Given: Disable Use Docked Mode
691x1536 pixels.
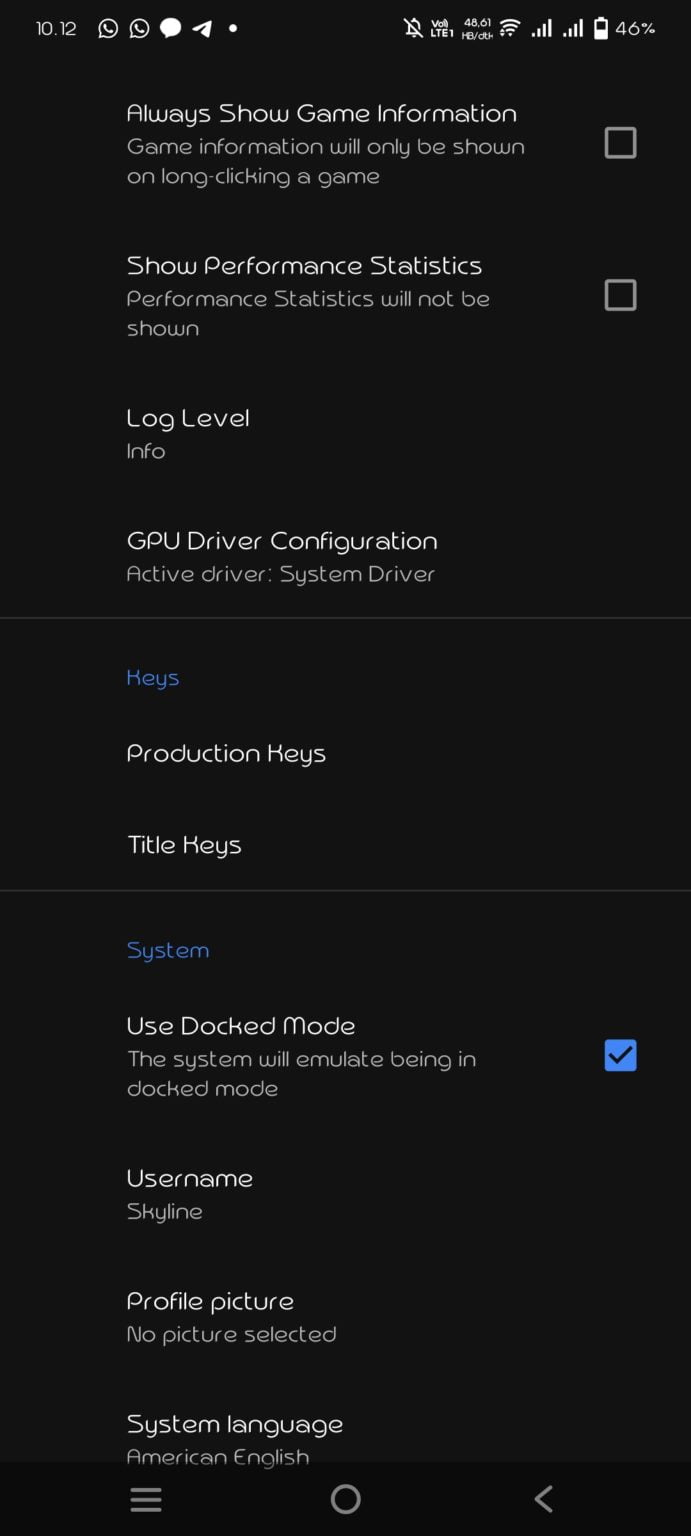Looking at the screenshot, I should (x=619, y=1055).
